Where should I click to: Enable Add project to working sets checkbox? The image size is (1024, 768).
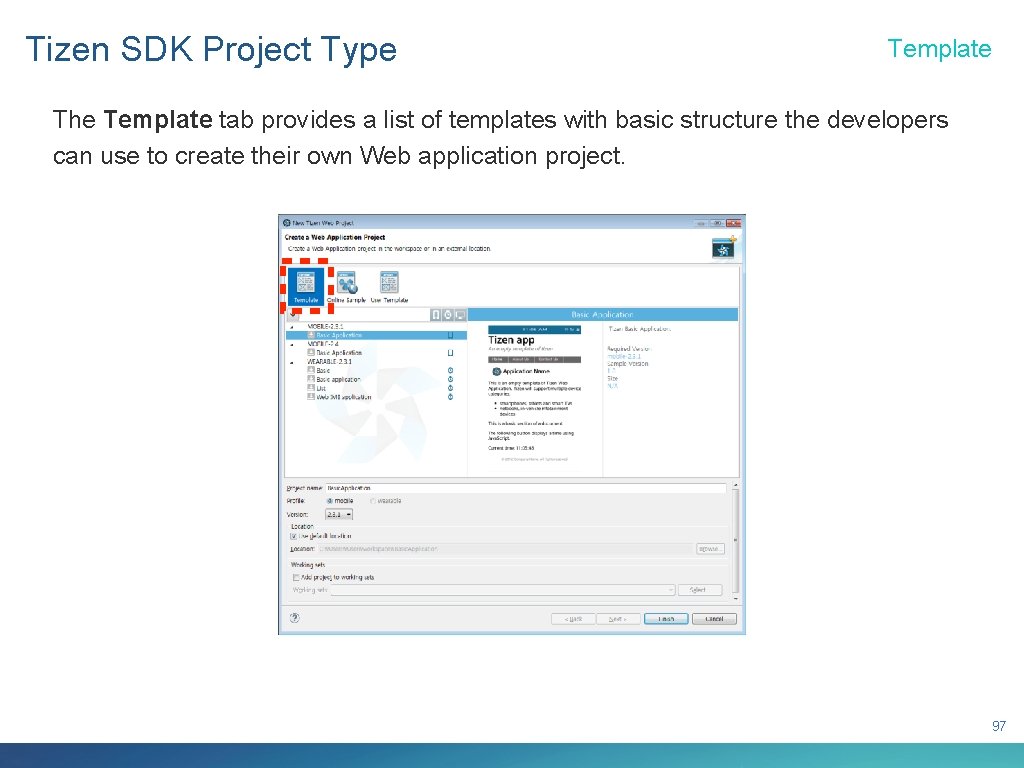click(296, 577)
